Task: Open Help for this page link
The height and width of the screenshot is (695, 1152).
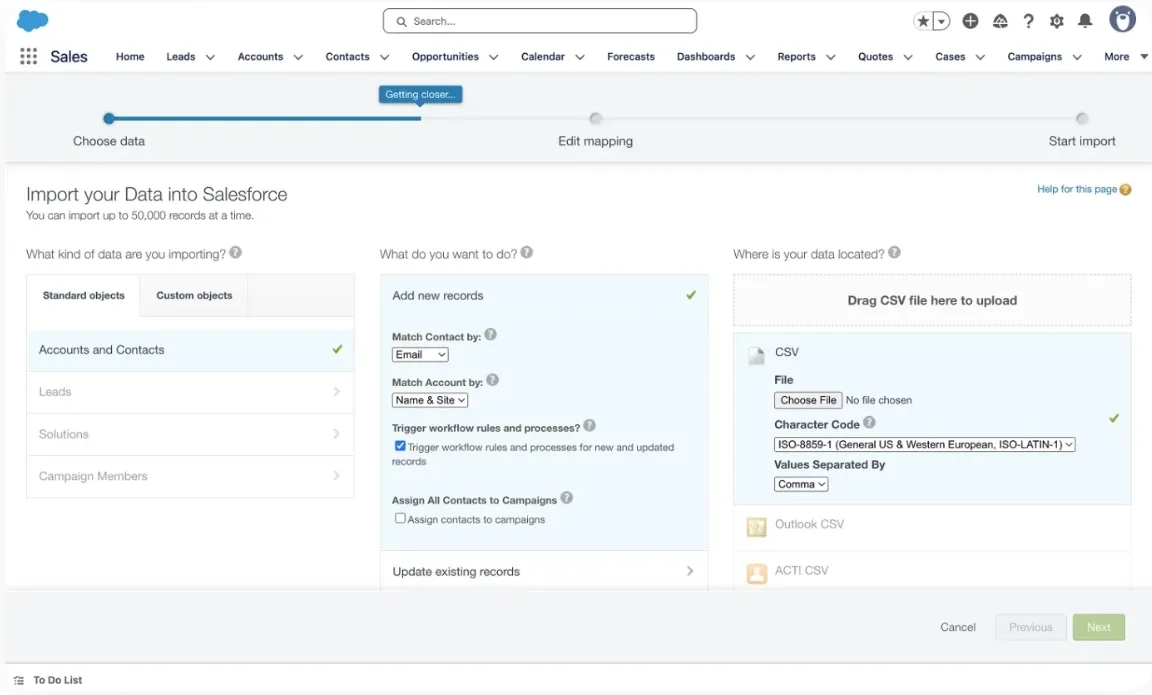Action: (1076, 189)
